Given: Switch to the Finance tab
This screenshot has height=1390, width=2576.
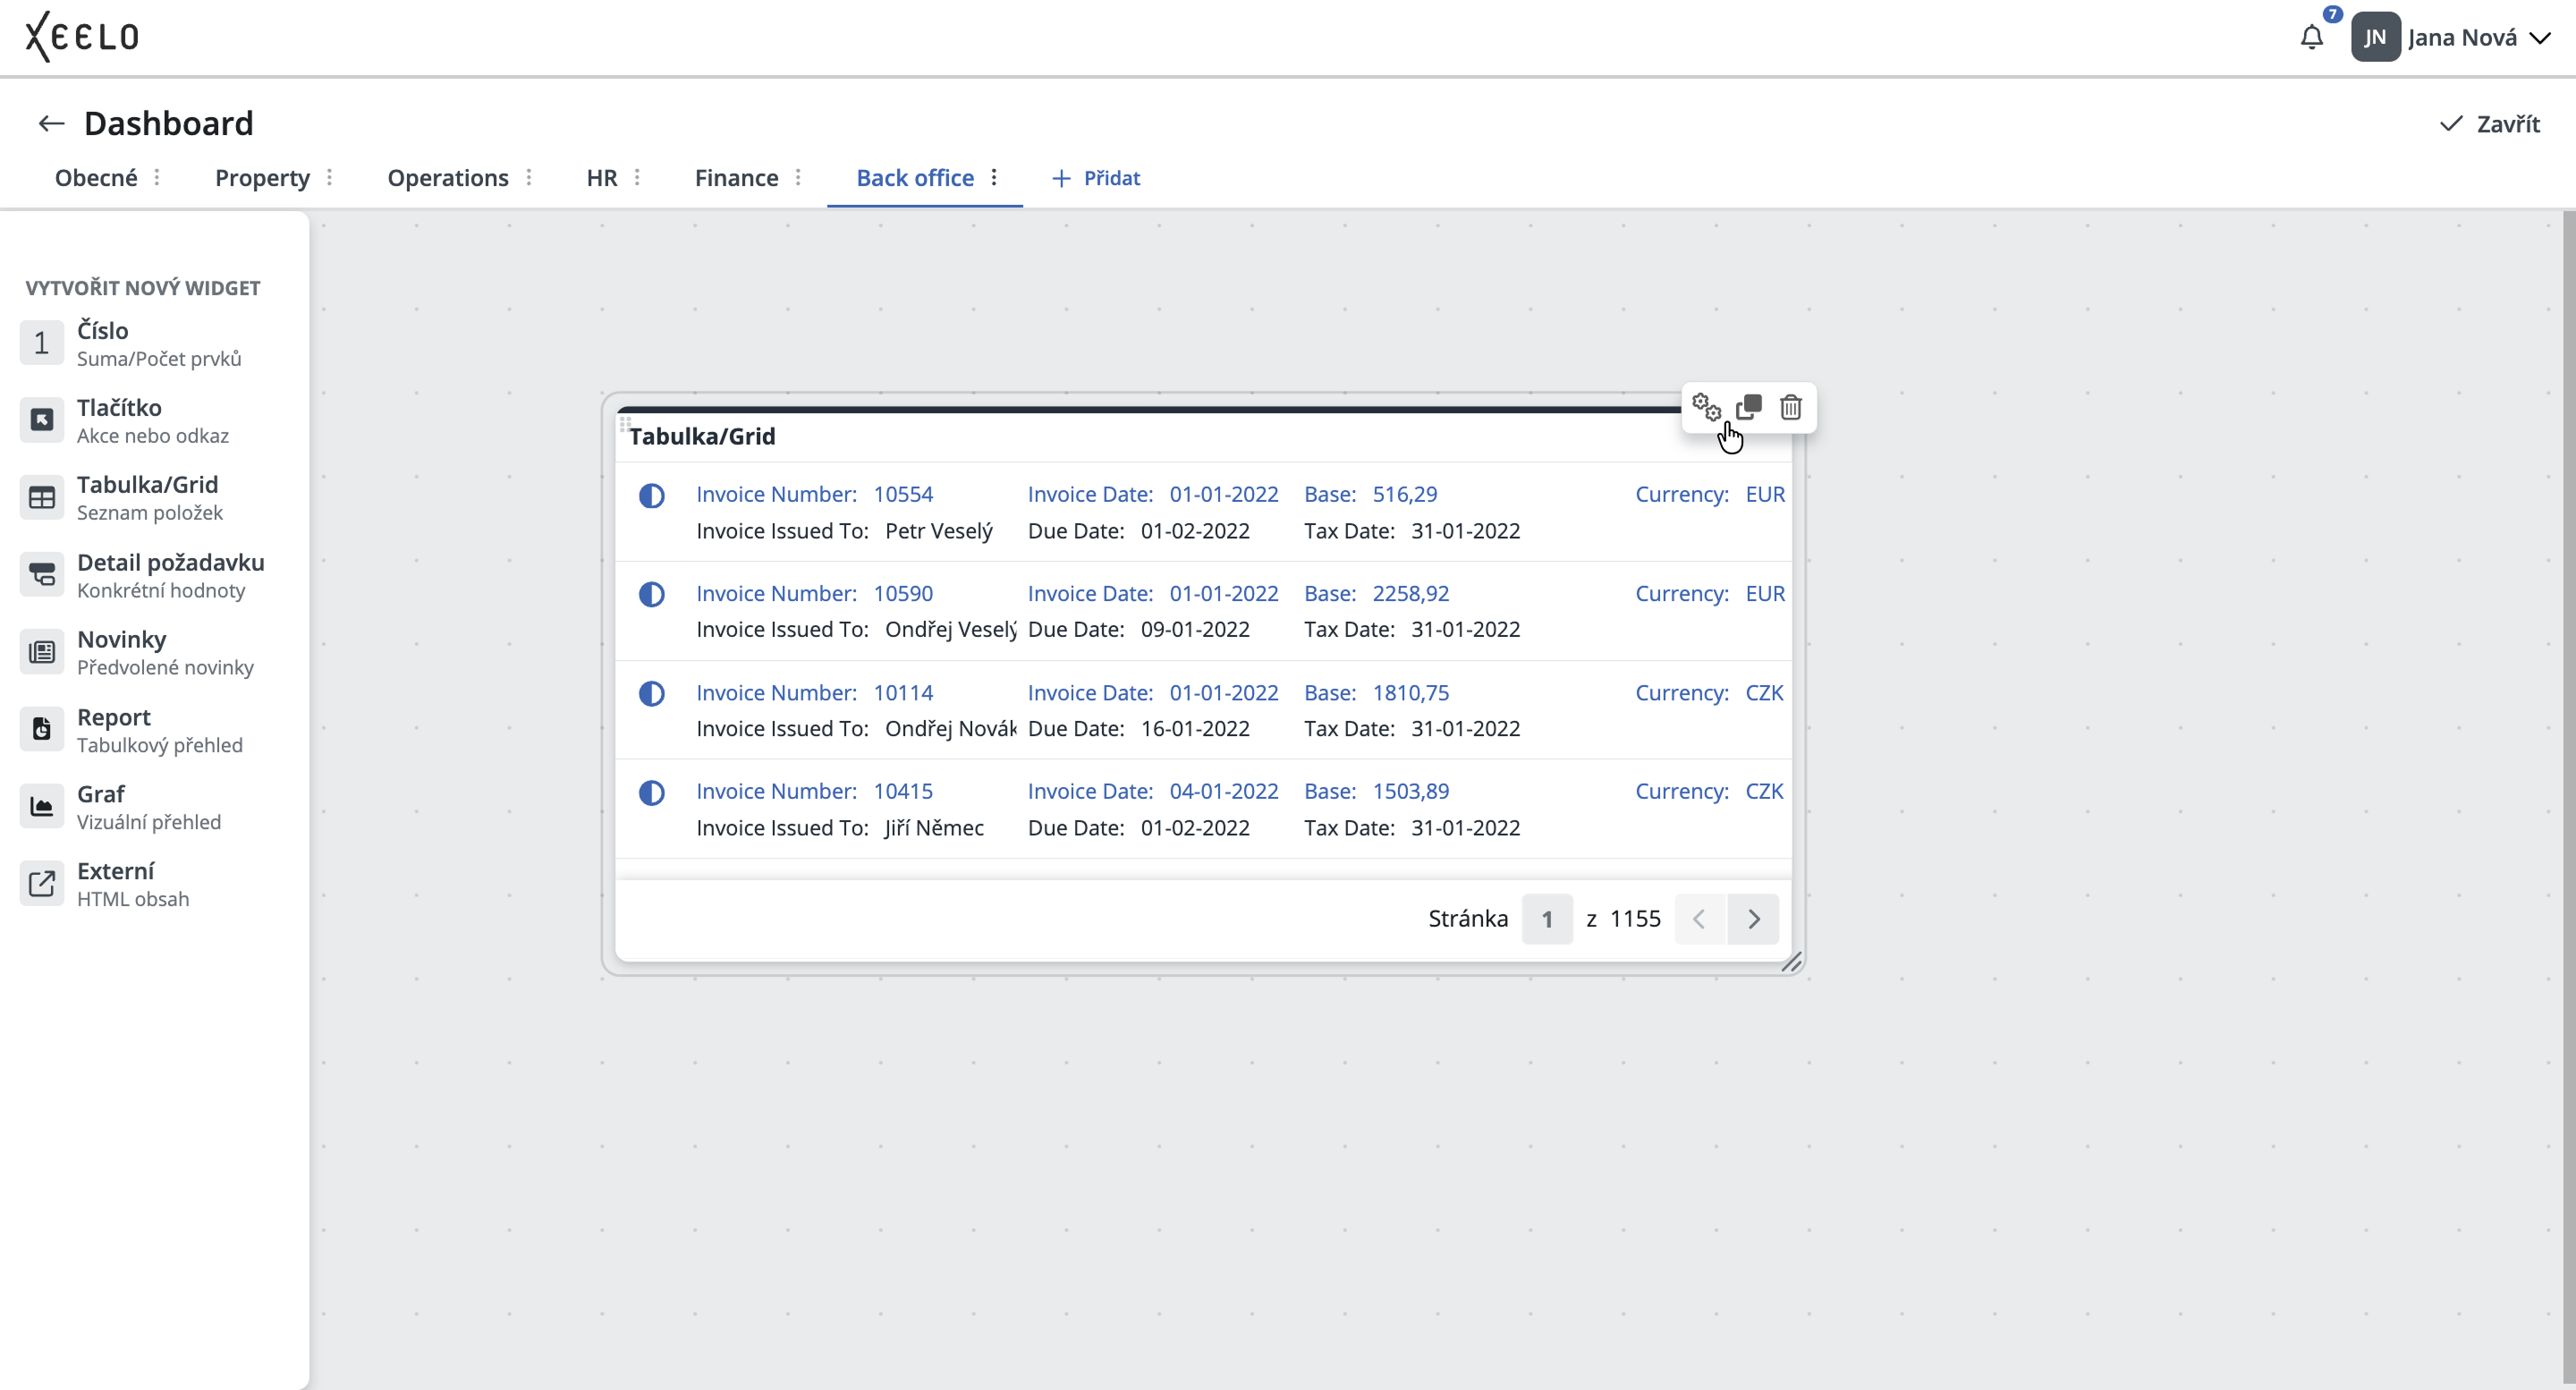Looking at the screenshot, I should tap(736, 178).
